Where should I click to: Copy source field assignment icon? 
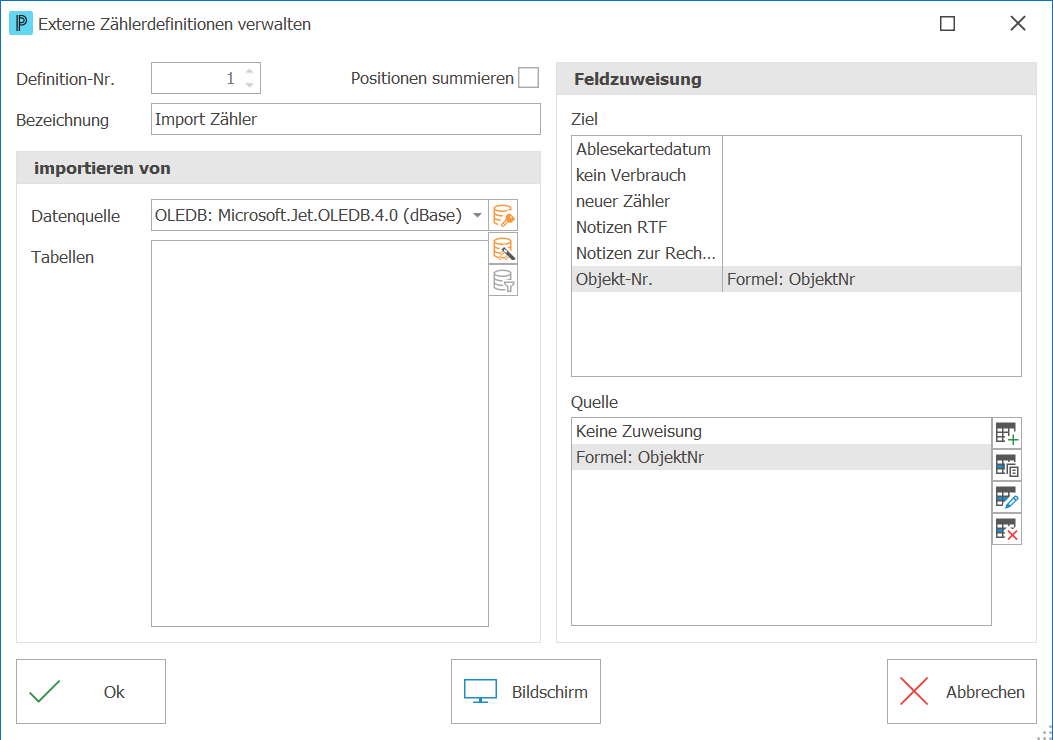pyautogui.click(x=1007, y=465)
